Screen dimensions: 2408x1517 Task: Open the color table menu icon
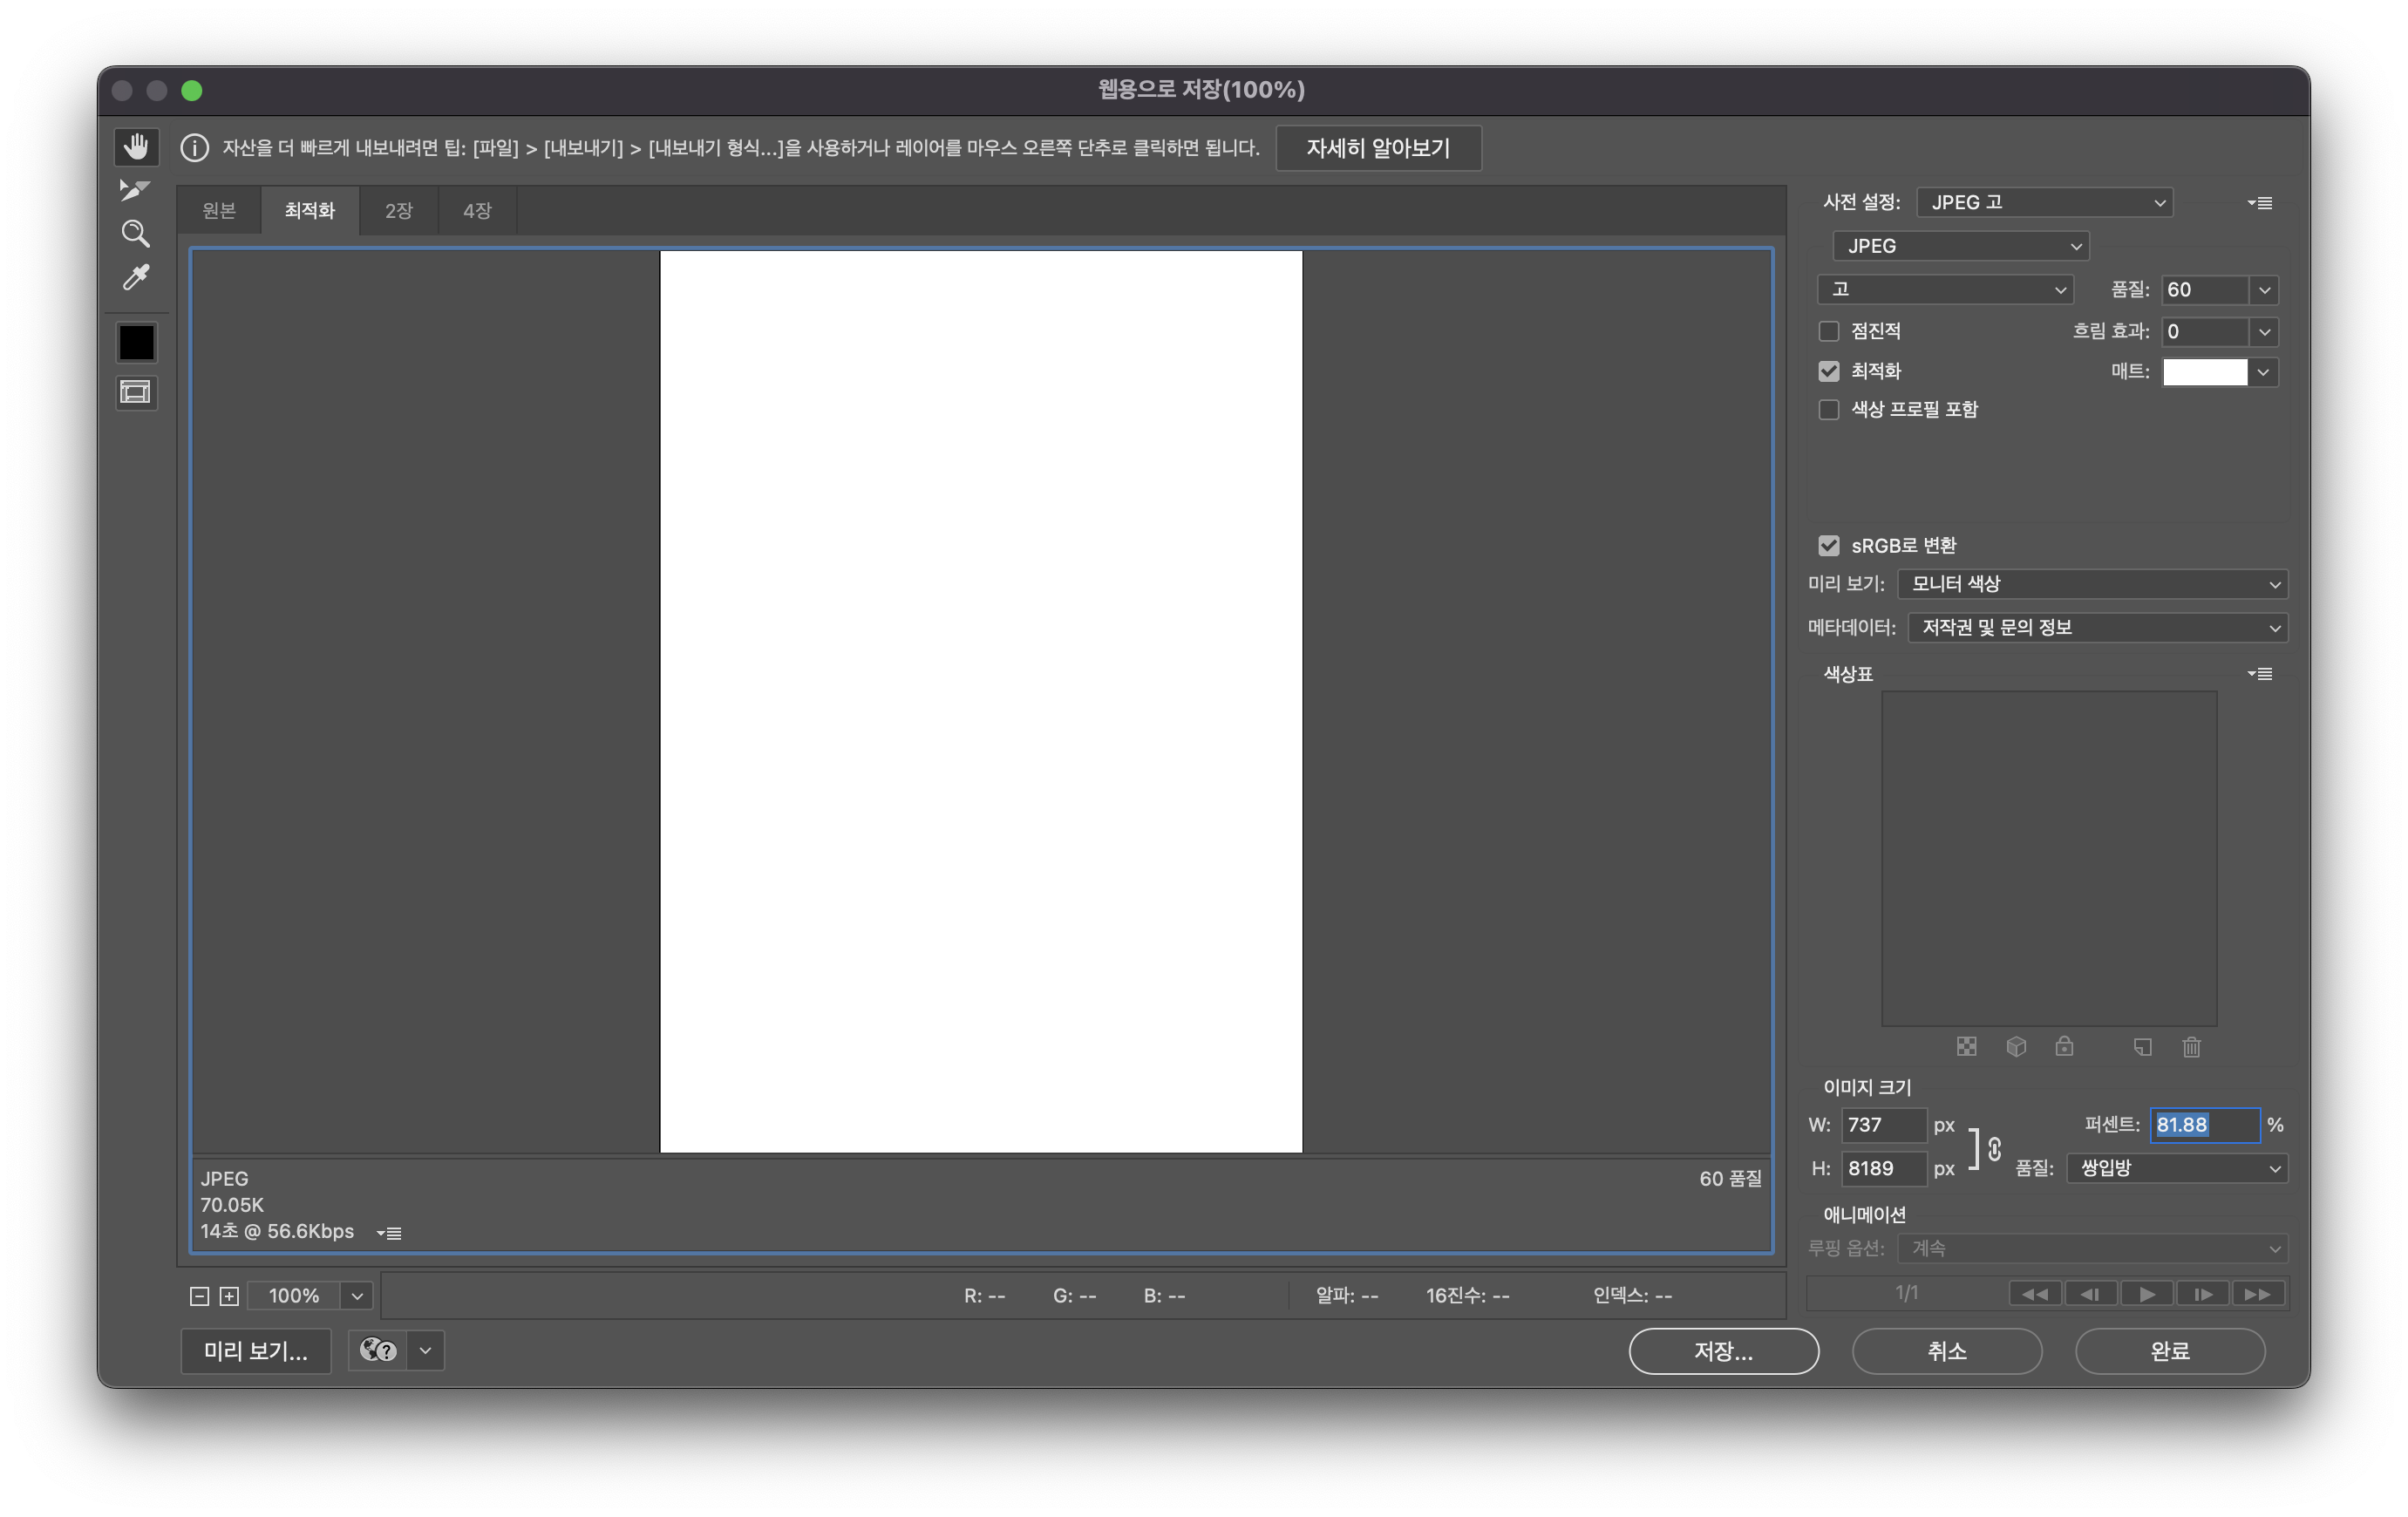point(2260,674)
